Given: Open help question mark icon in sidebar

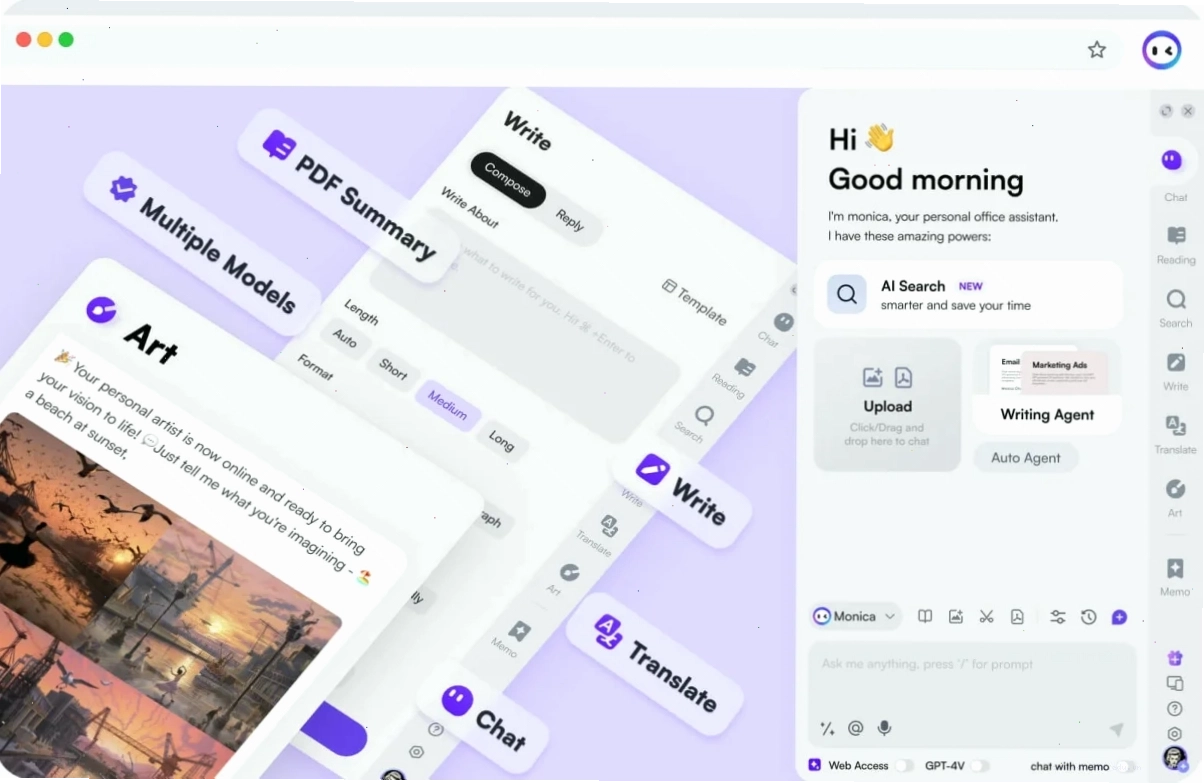Looking at the screenshot, I should click(1175, 709).
